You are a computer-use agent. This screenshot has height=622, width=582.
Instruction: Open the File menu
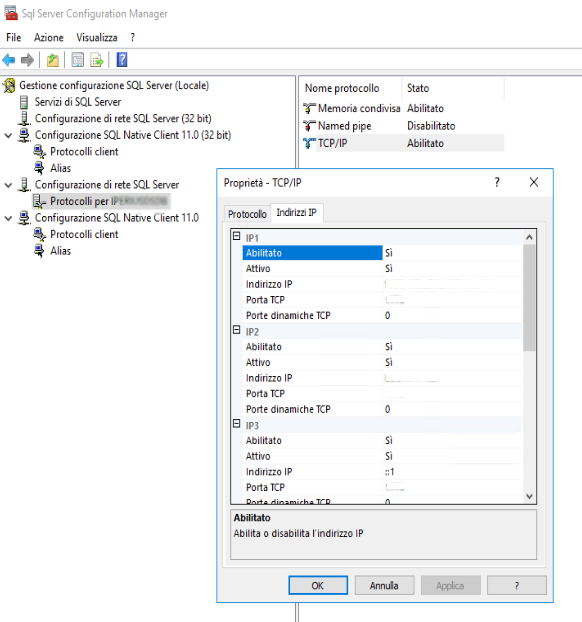coord(13,38)
